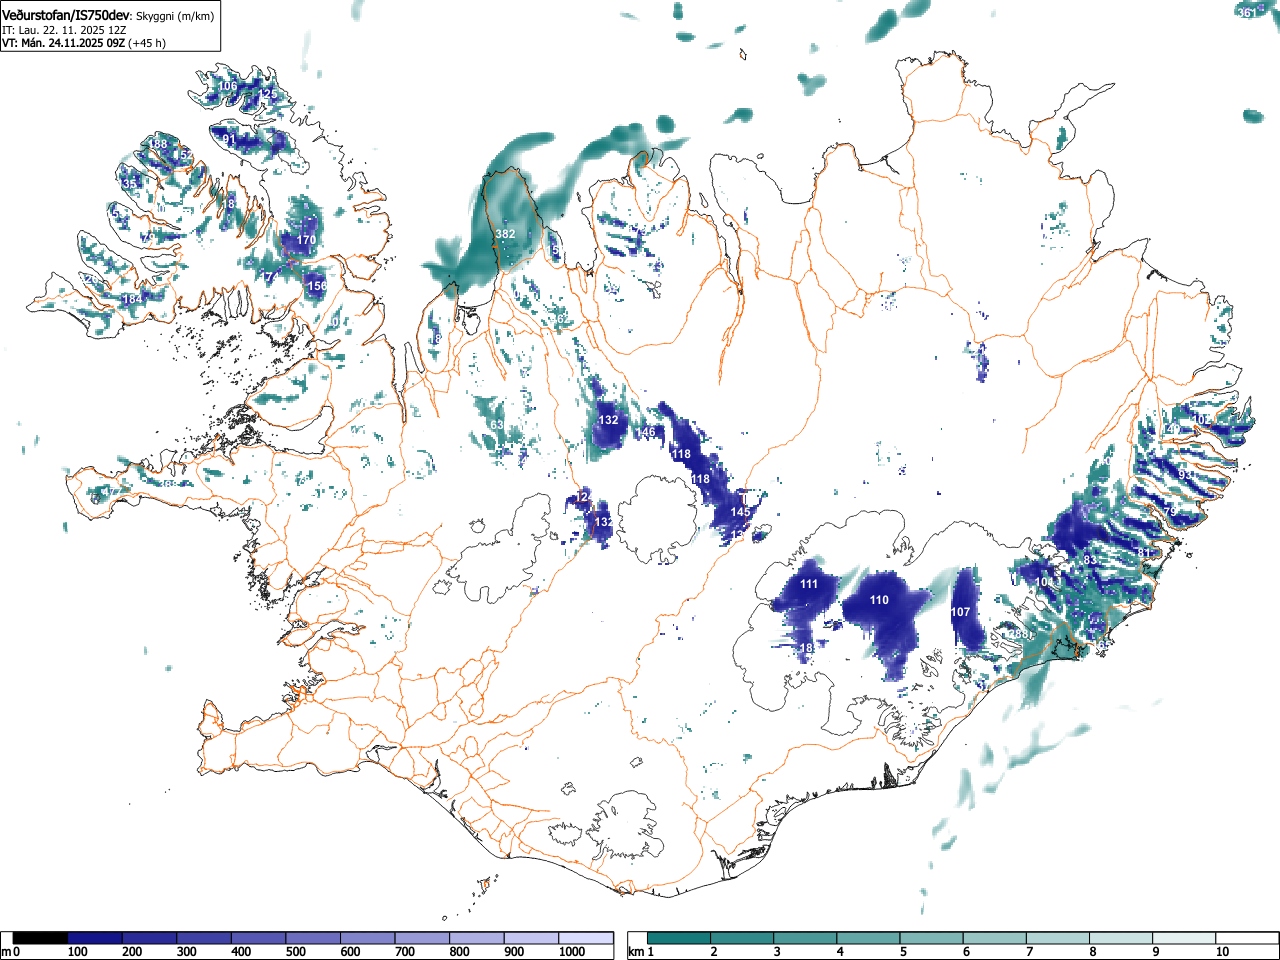Click the initial time line 'IT: Lau. 22. 11. 2025 12Z'
The width and height of the screenshot is (1280, 960).
click(x=64, y=30)
